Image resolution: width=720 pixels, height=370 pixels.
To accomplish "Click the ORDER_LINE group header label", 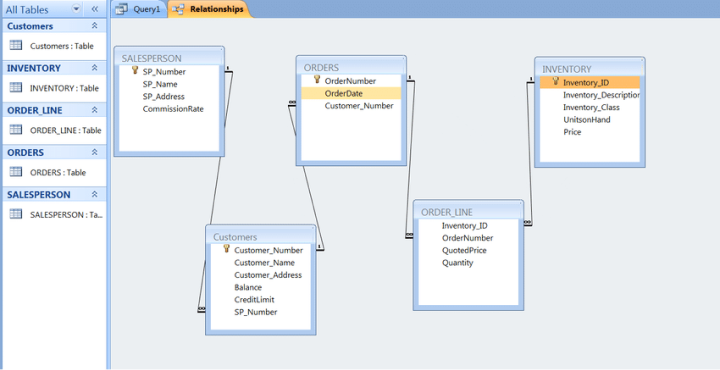I will [35, 111].
